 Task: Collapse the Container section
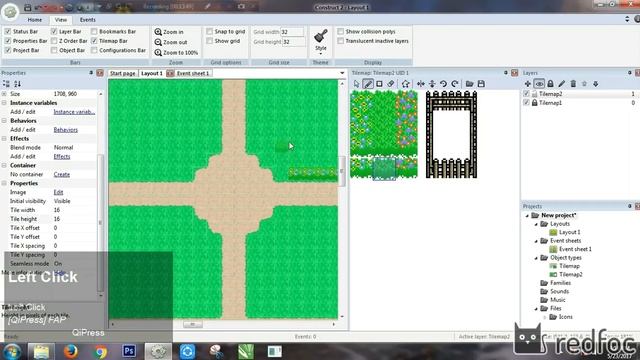tap(4, 165)
